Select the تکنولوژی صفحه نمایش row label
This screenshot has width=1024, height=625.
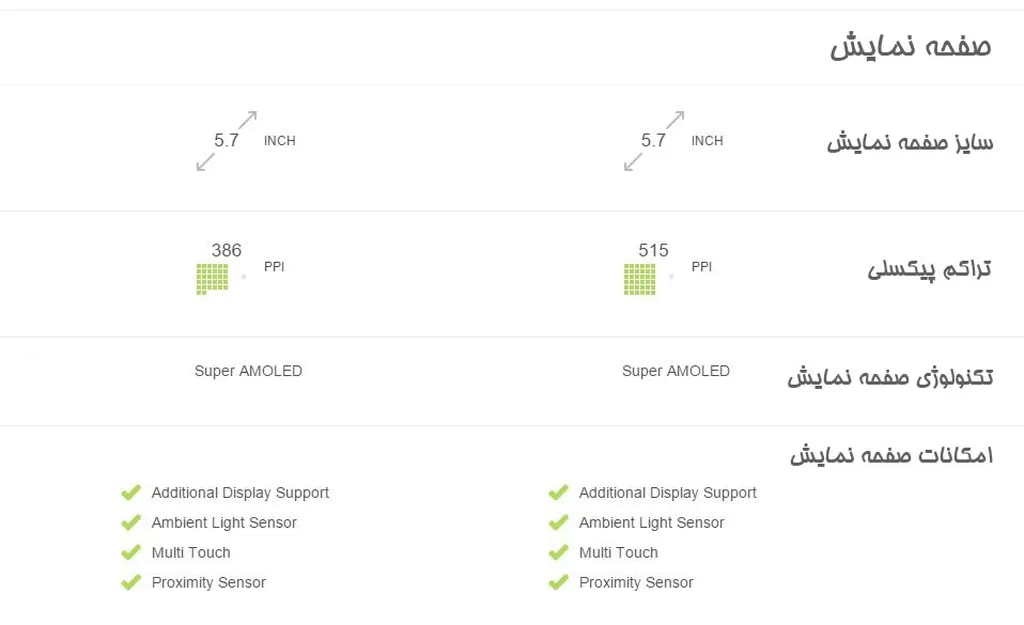click(890, 377)
